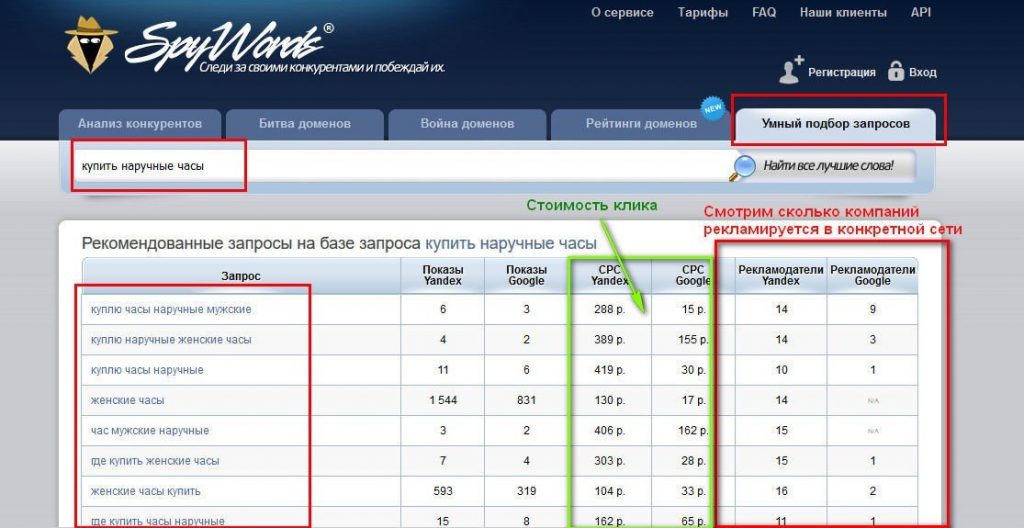1024x528 pixels.
Task: Click Рекламодатели Yandex column header
Action: [781, 276]
